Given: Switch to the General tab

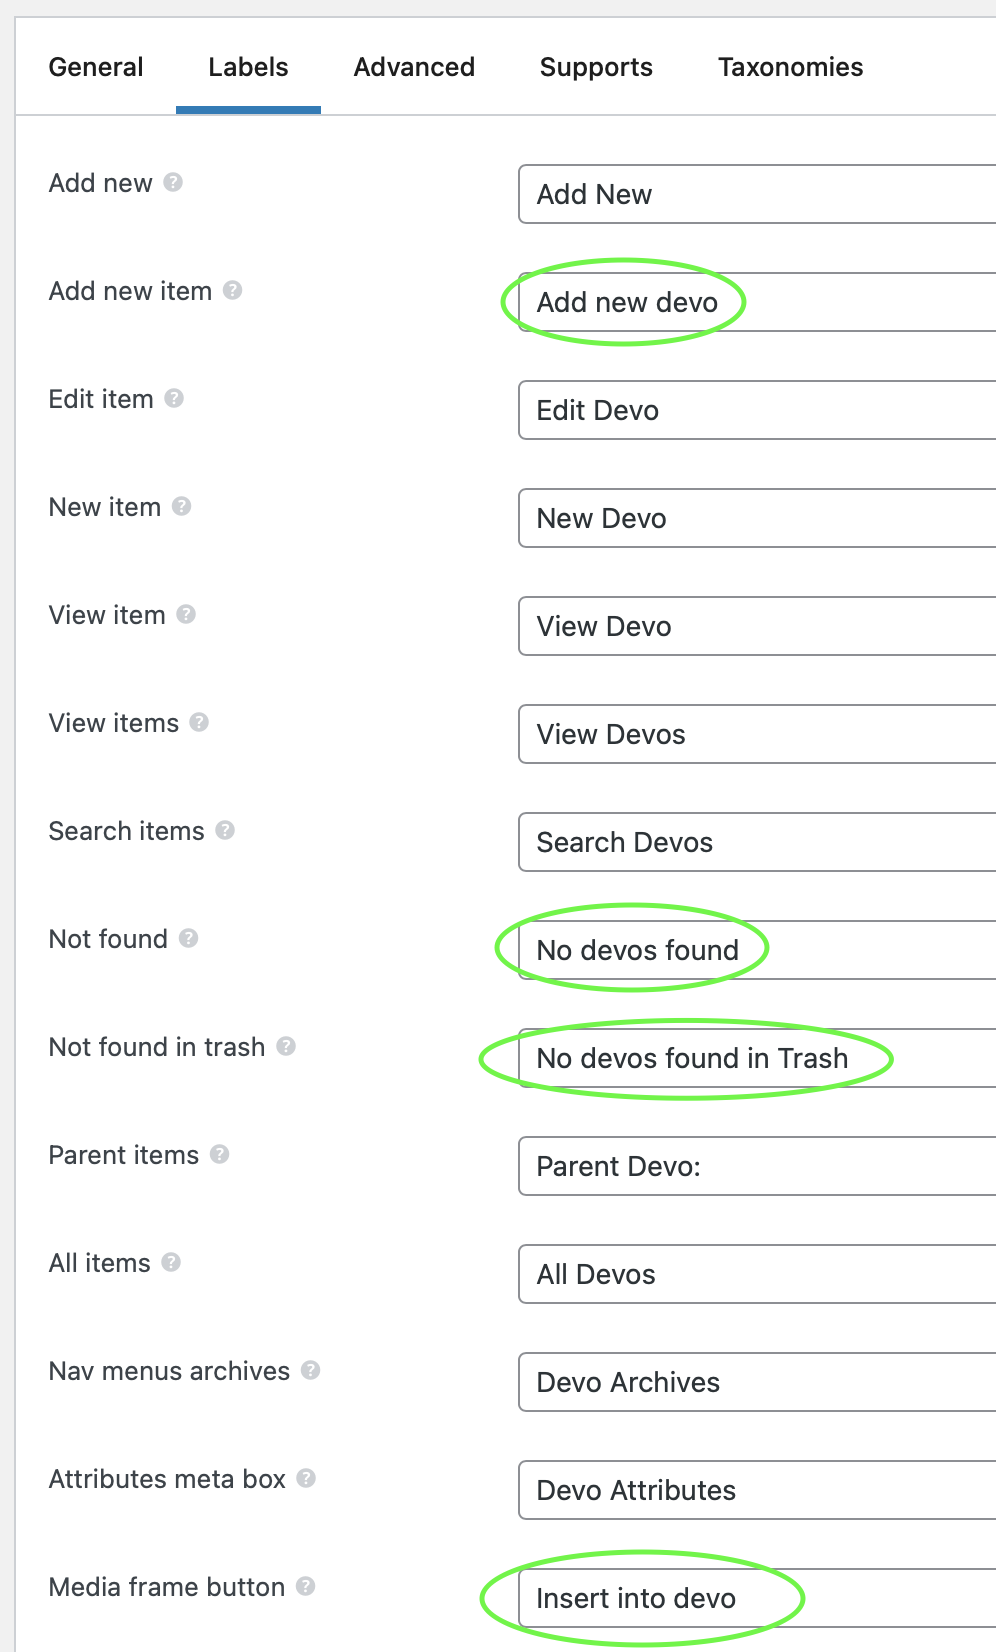Looking at the screenshot, I should [96, 67].
